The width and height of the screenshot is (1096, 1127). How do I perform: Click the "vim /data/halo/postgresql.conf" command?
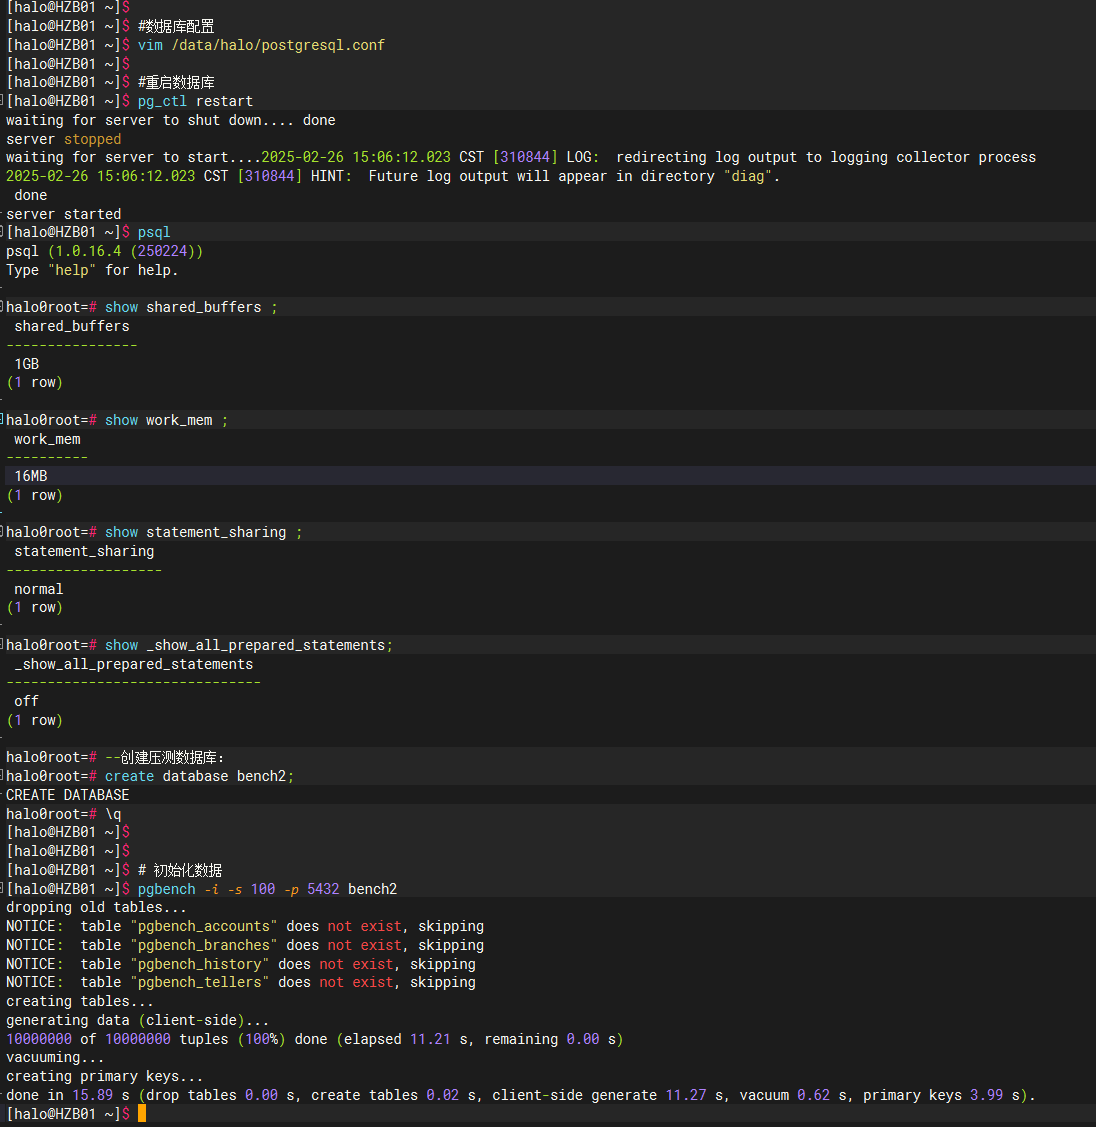(261, 45)
